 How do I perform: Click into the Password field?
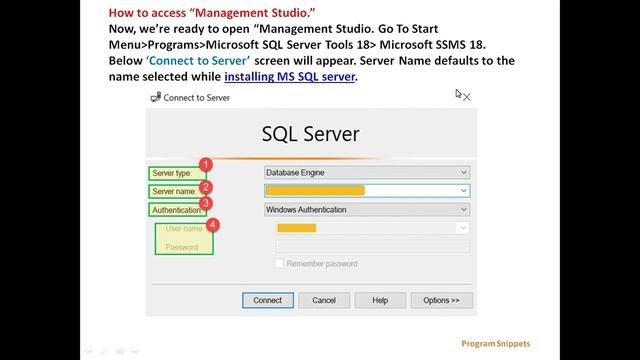[x=372, y=246]
